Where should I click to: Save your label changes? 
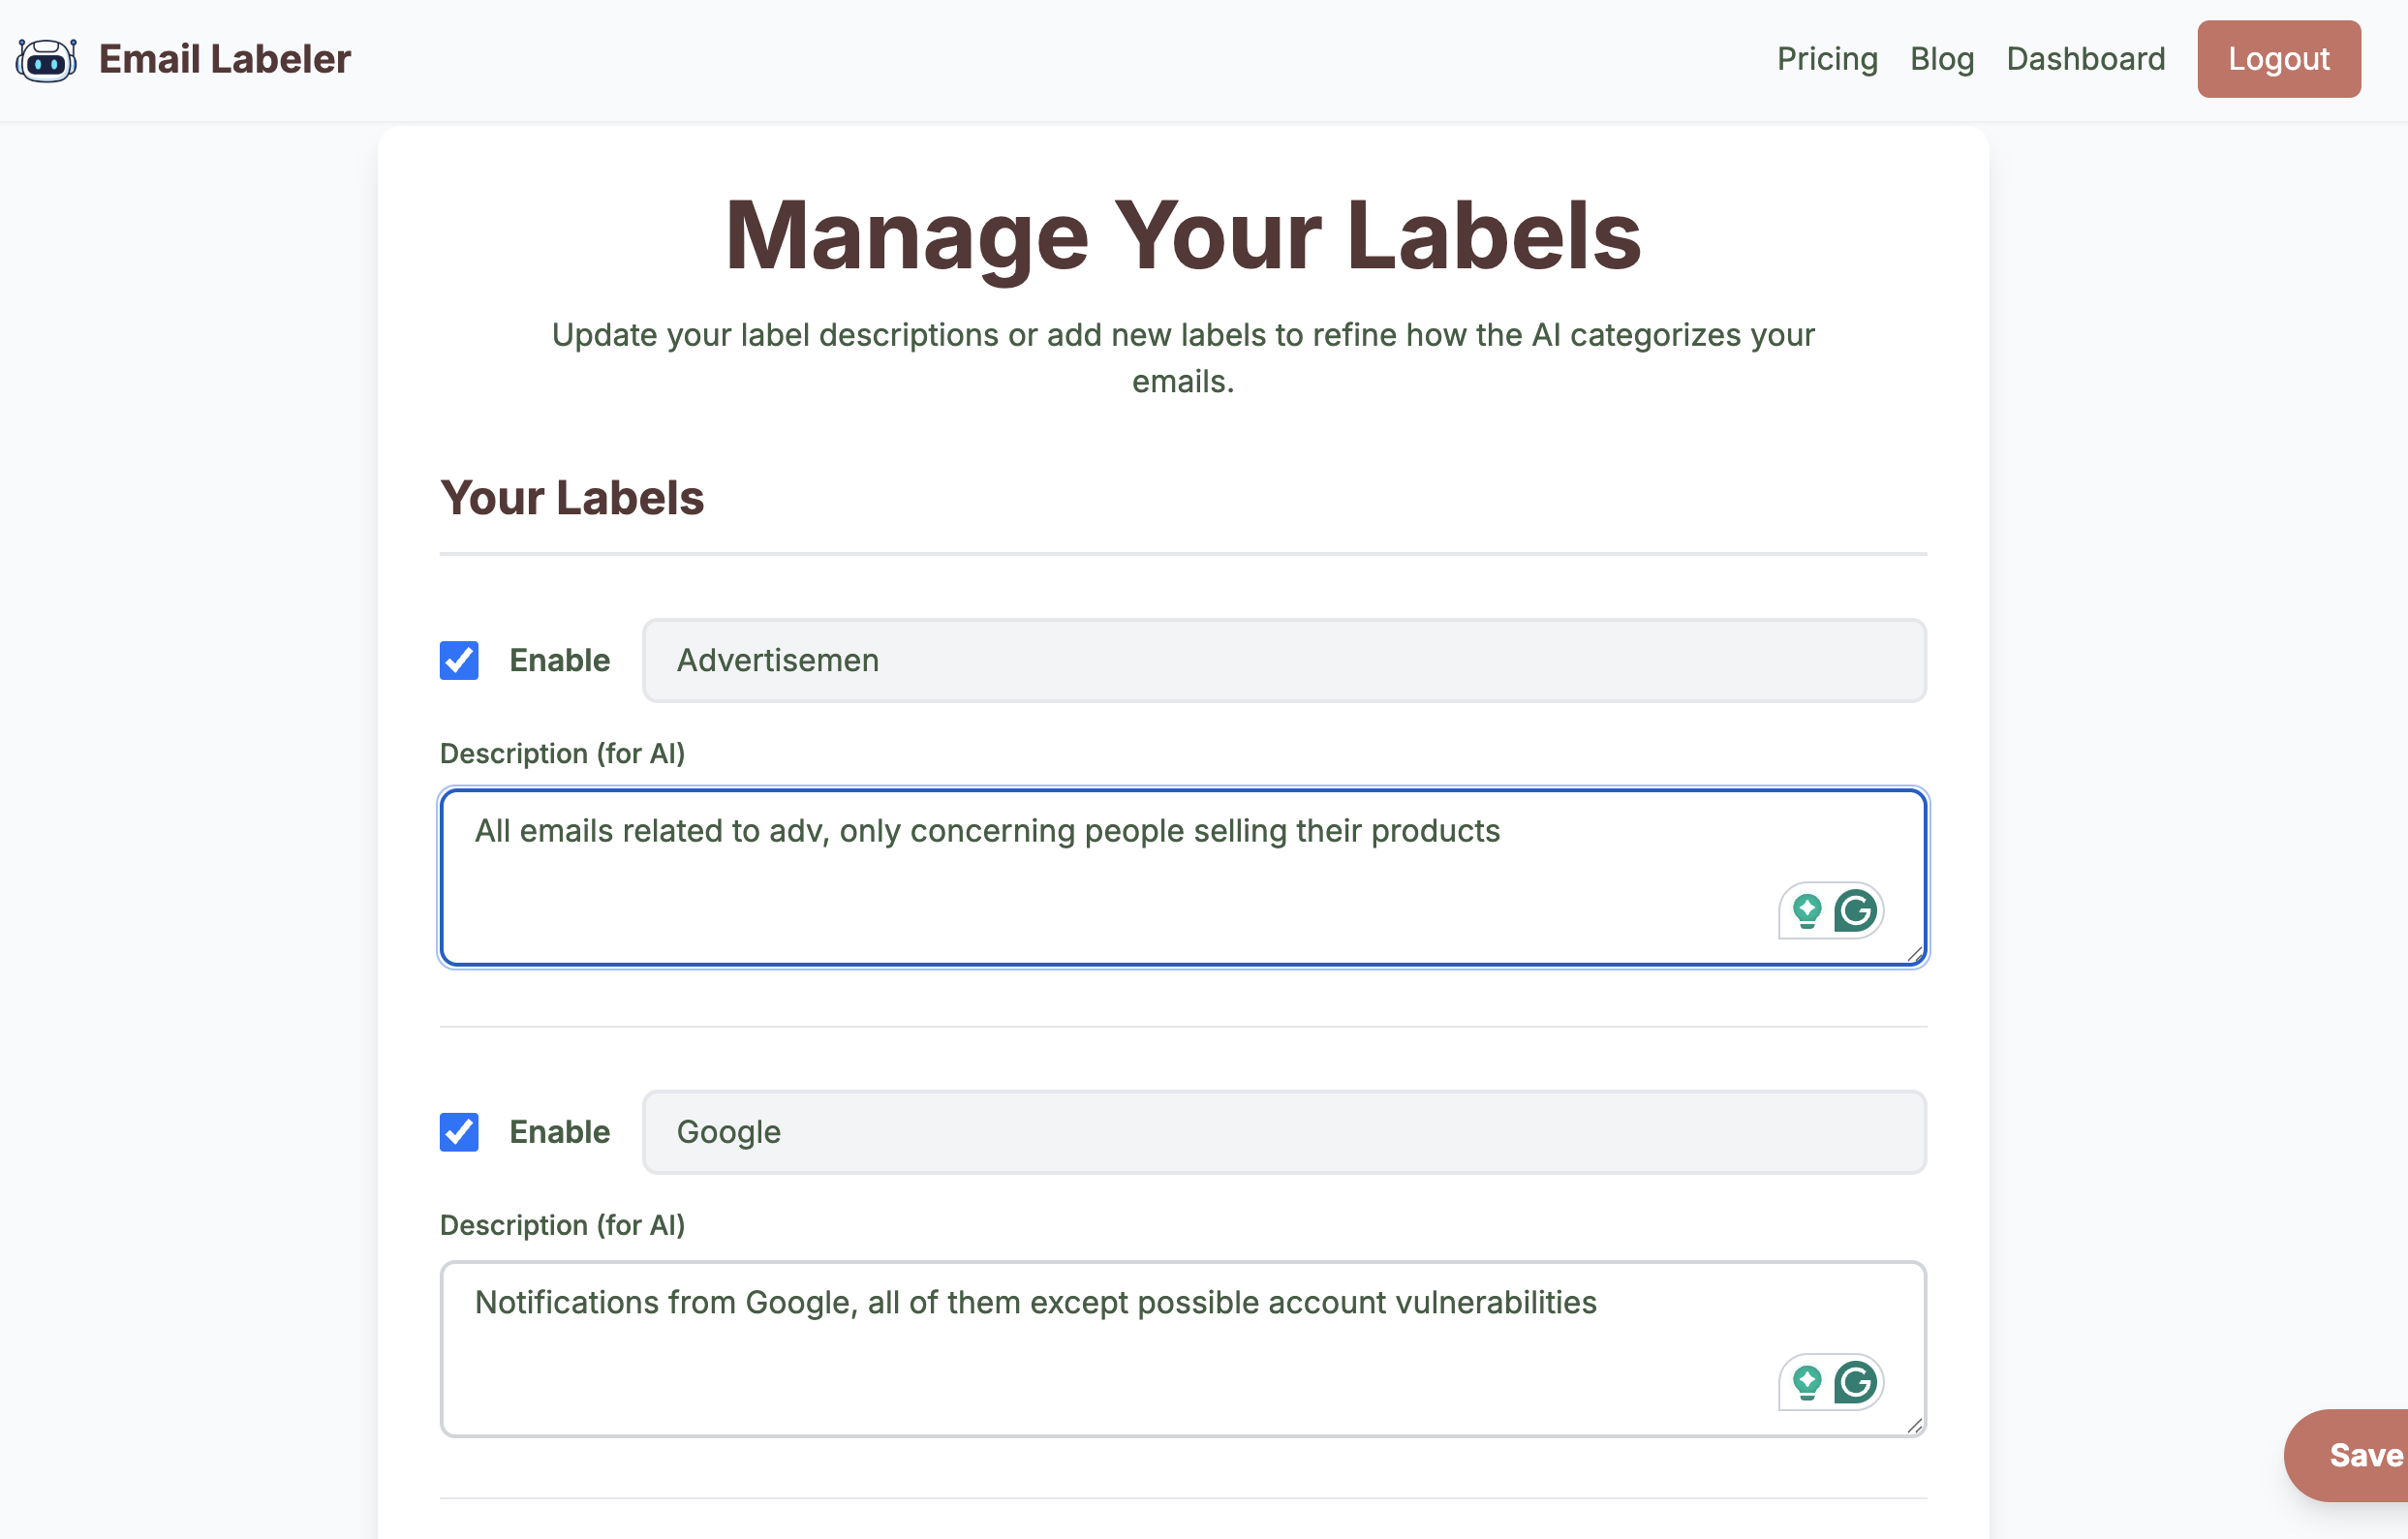click(2365, 1455)
